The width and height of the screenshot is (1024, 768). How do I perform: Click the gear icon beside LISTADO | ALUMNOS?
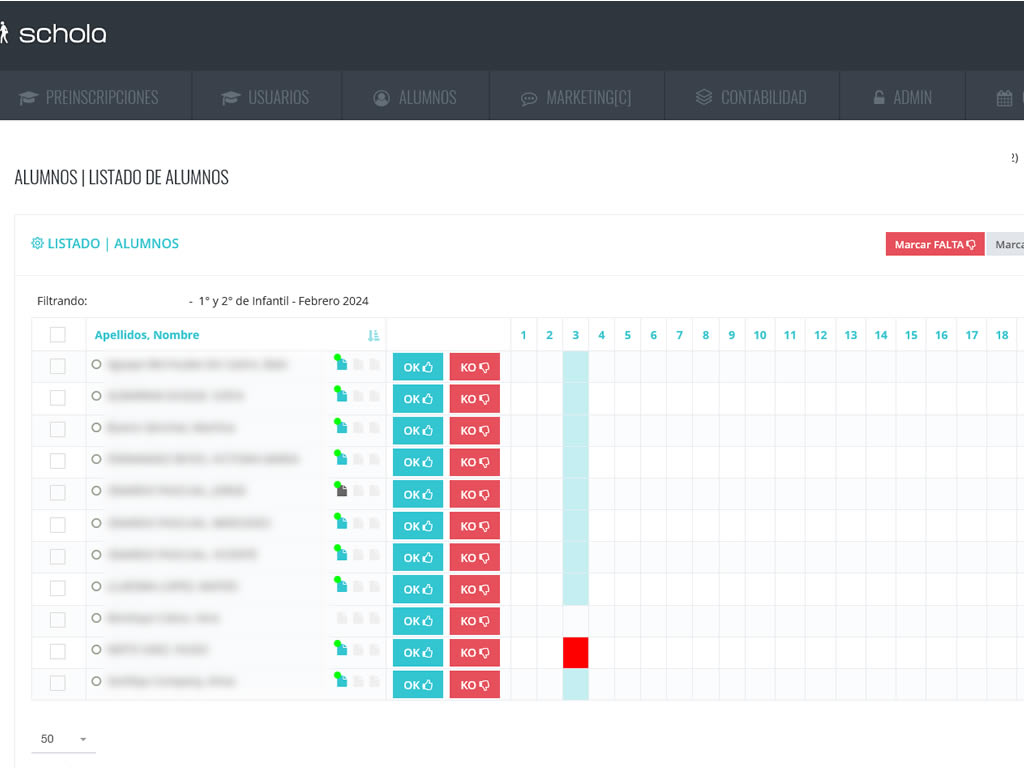[37, 243]
